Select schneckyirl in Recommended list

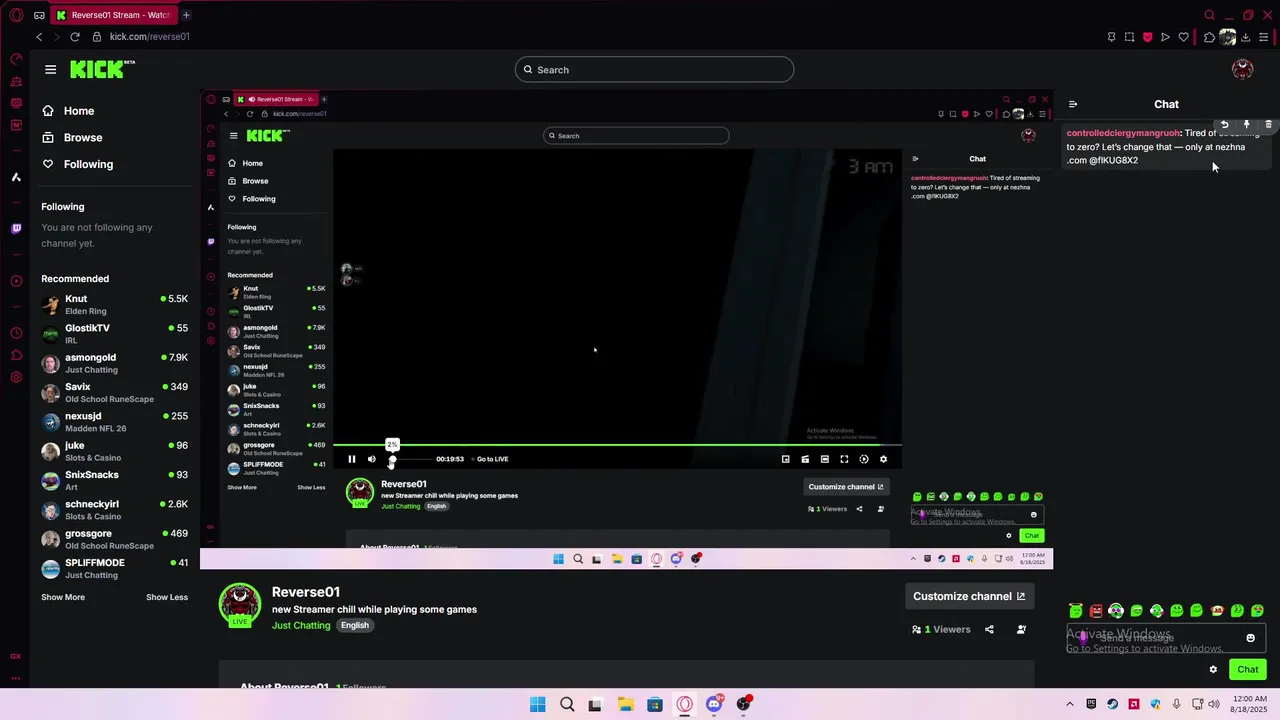point(114,510)
